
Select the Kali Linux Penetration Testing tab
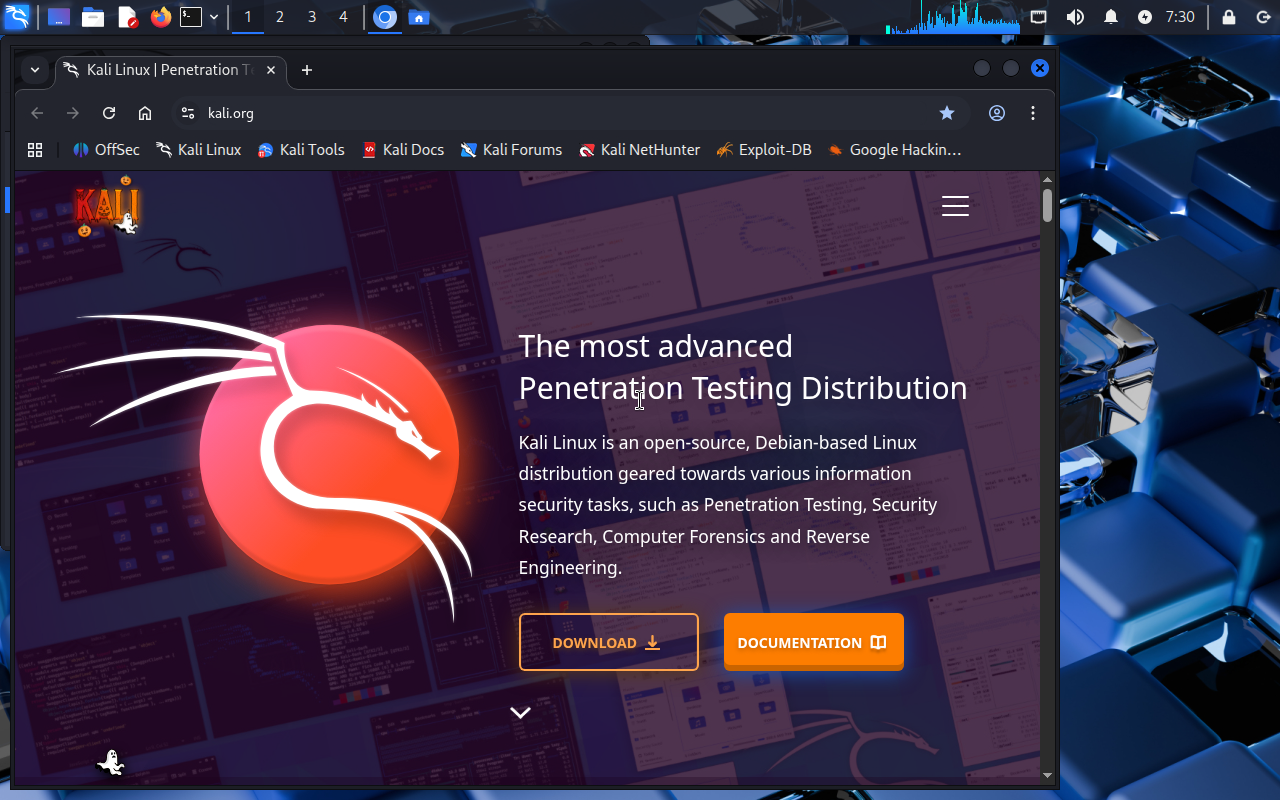[160, 70]
